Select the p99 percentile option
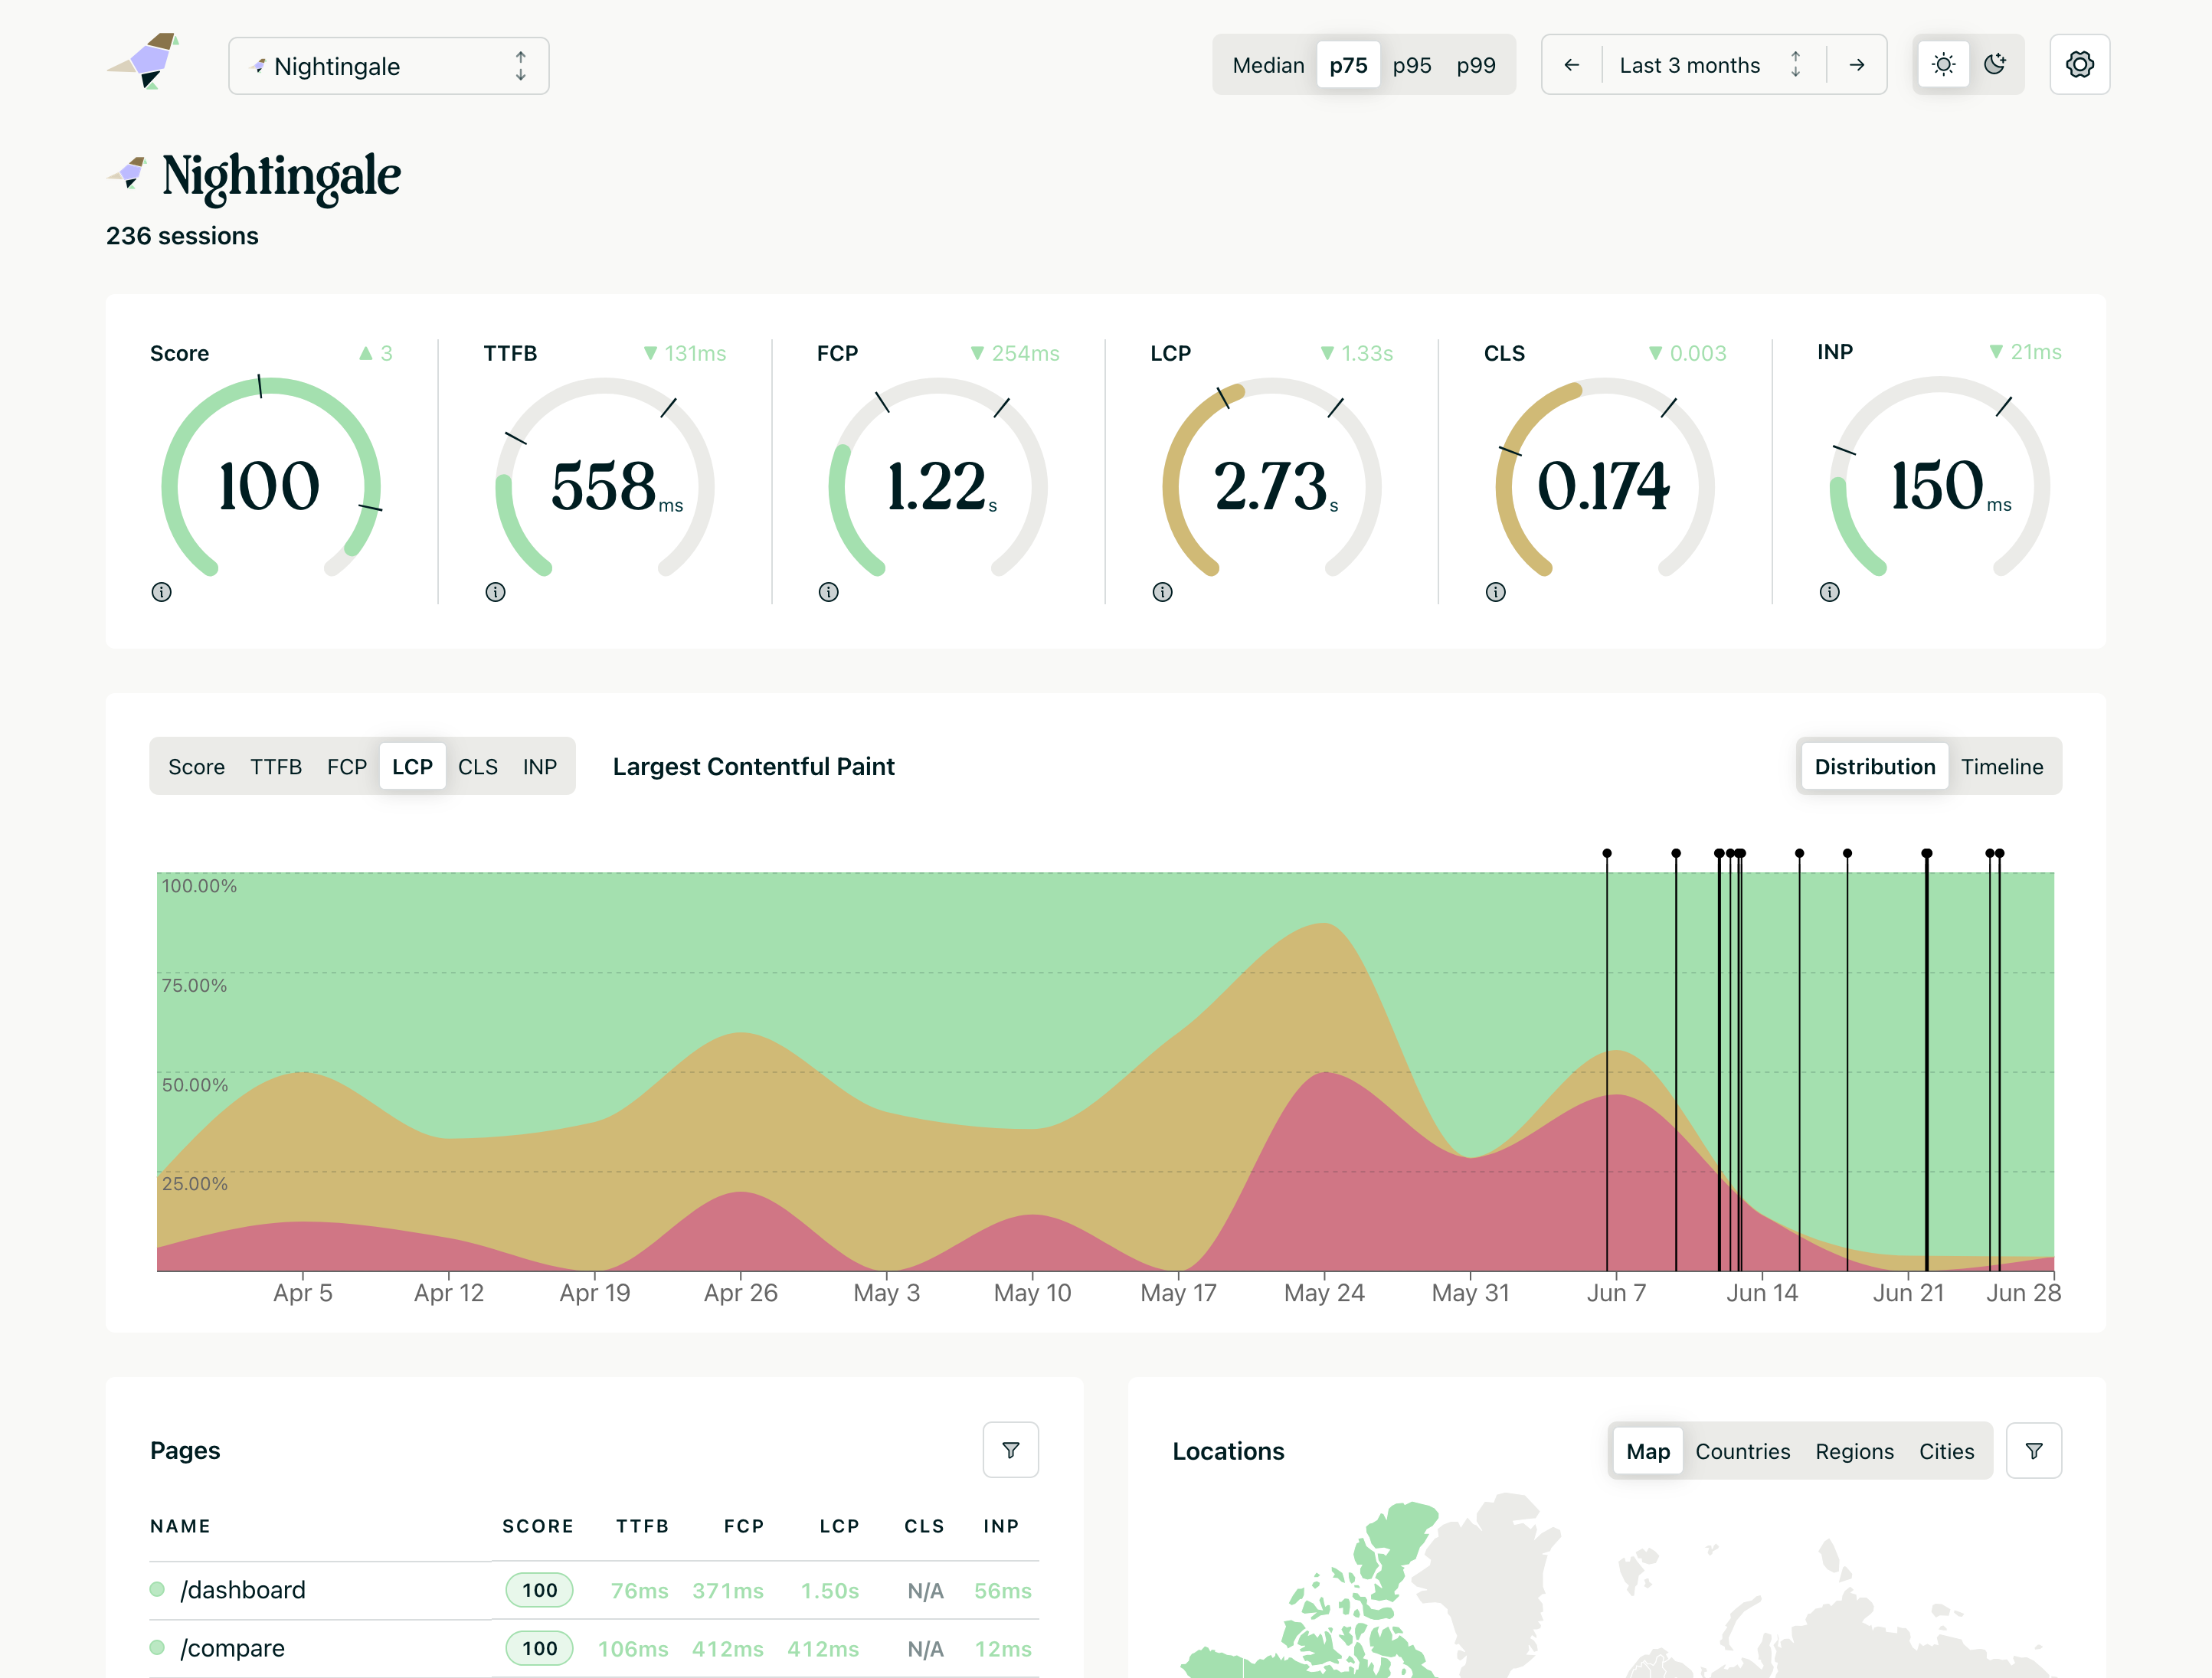The height and width of the screenshot is (1678, 2212). (x=1476, y=65)
